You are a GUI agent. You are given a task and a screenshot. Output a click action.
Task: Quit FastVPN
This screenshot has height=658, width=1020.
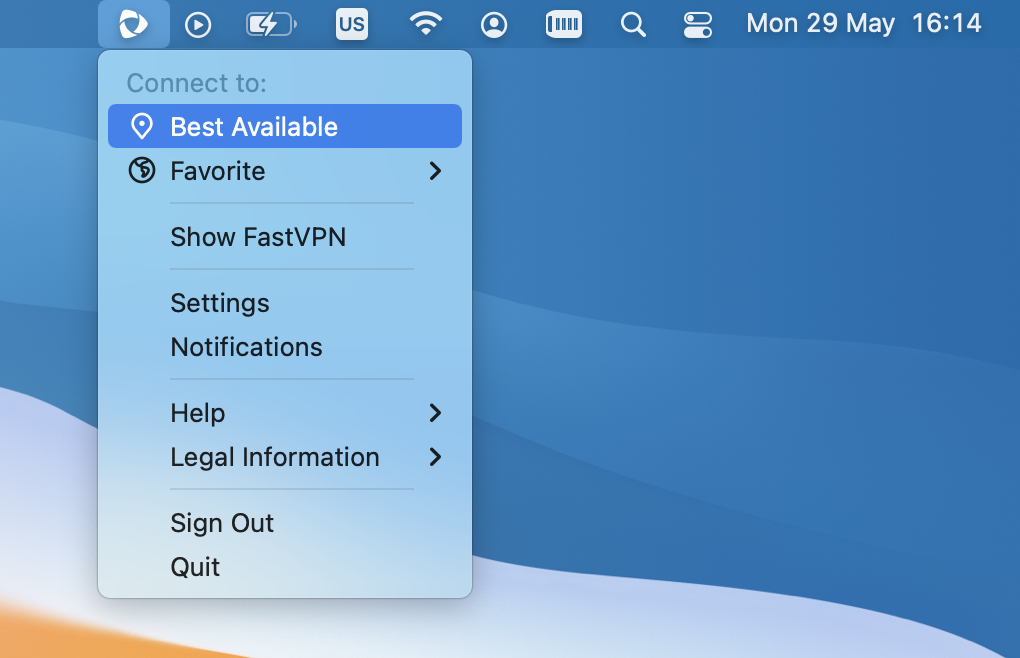pyautogui.click(x=285, y=567)
